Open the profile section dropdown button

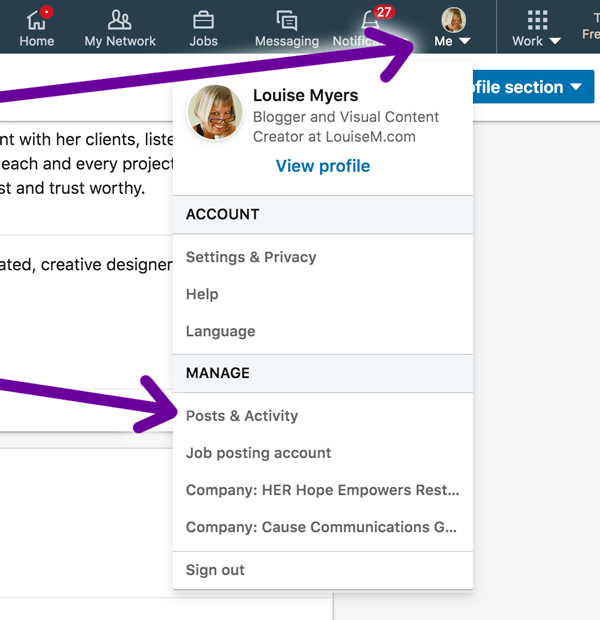(533, 87)
